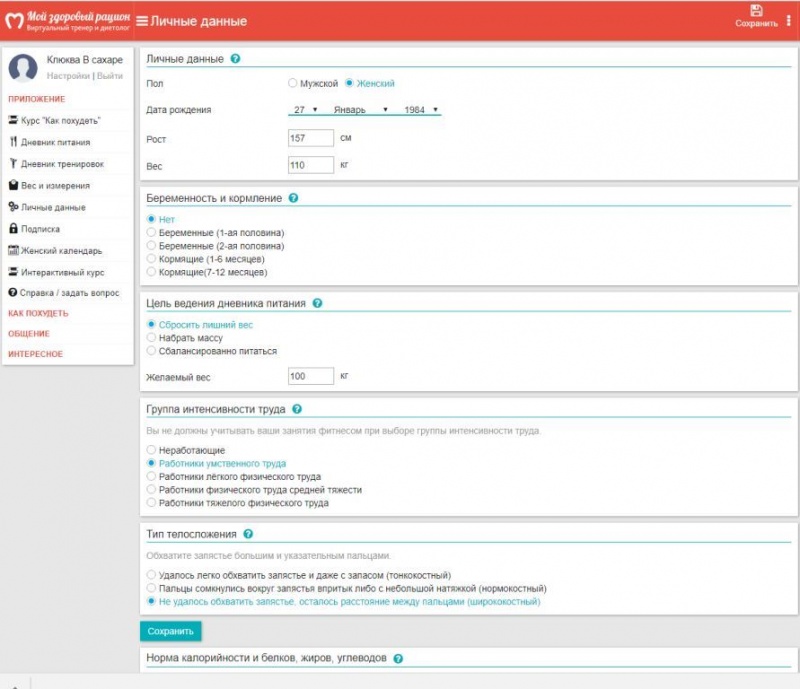Screen dimensions: 800x689
Task: Open help icon for Беременность и кормление
Action: pos(293,198)
